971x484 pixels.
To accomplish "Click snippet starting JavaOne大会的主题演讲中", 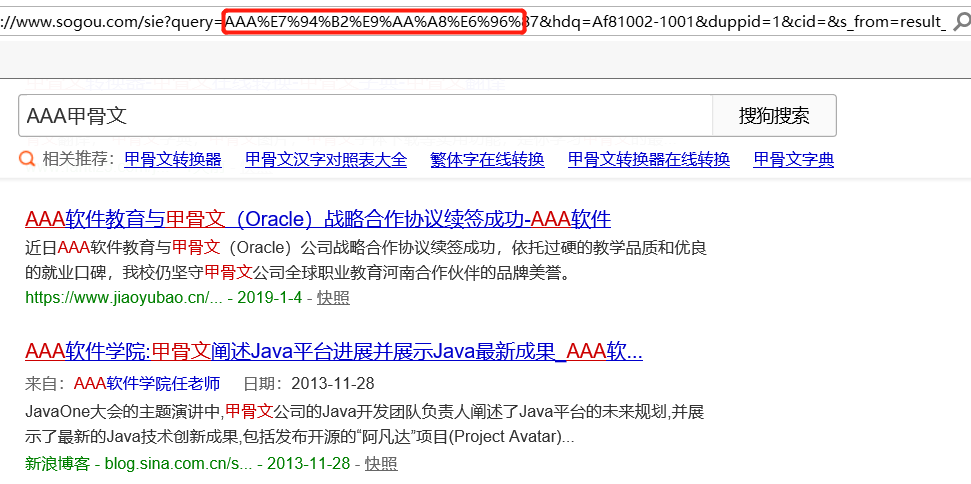I will pyautogui.click(x=365, y=424).
